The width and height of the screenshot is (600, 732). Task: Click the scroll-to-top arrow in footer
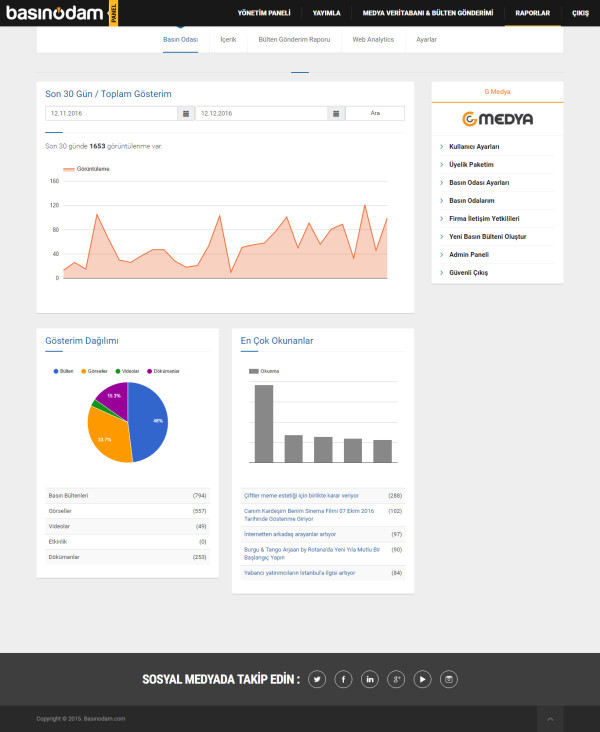pos(549,718)
